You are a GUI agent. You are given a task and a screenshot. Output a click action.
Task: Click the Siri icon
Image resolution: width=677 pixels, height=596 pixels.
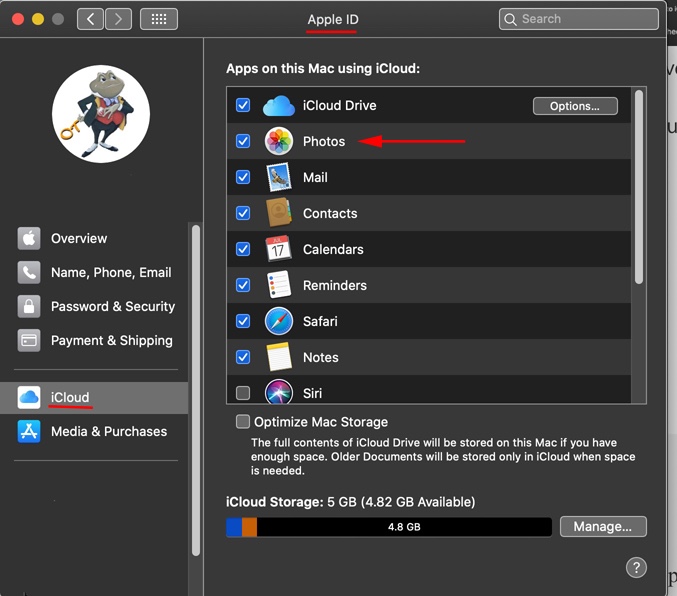(278, 392)
